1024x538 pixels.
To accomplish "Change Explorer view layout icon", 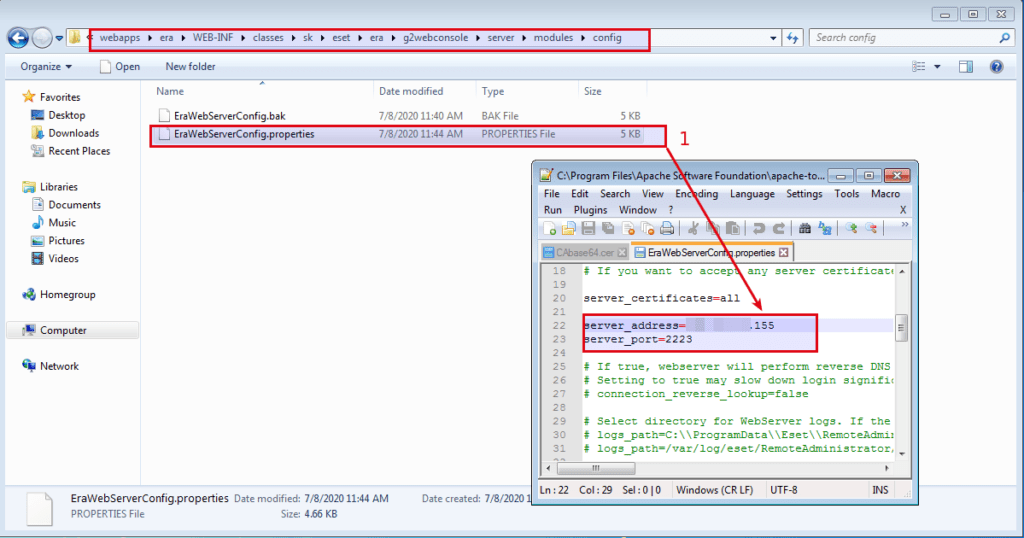I will [x=919, y=67].
